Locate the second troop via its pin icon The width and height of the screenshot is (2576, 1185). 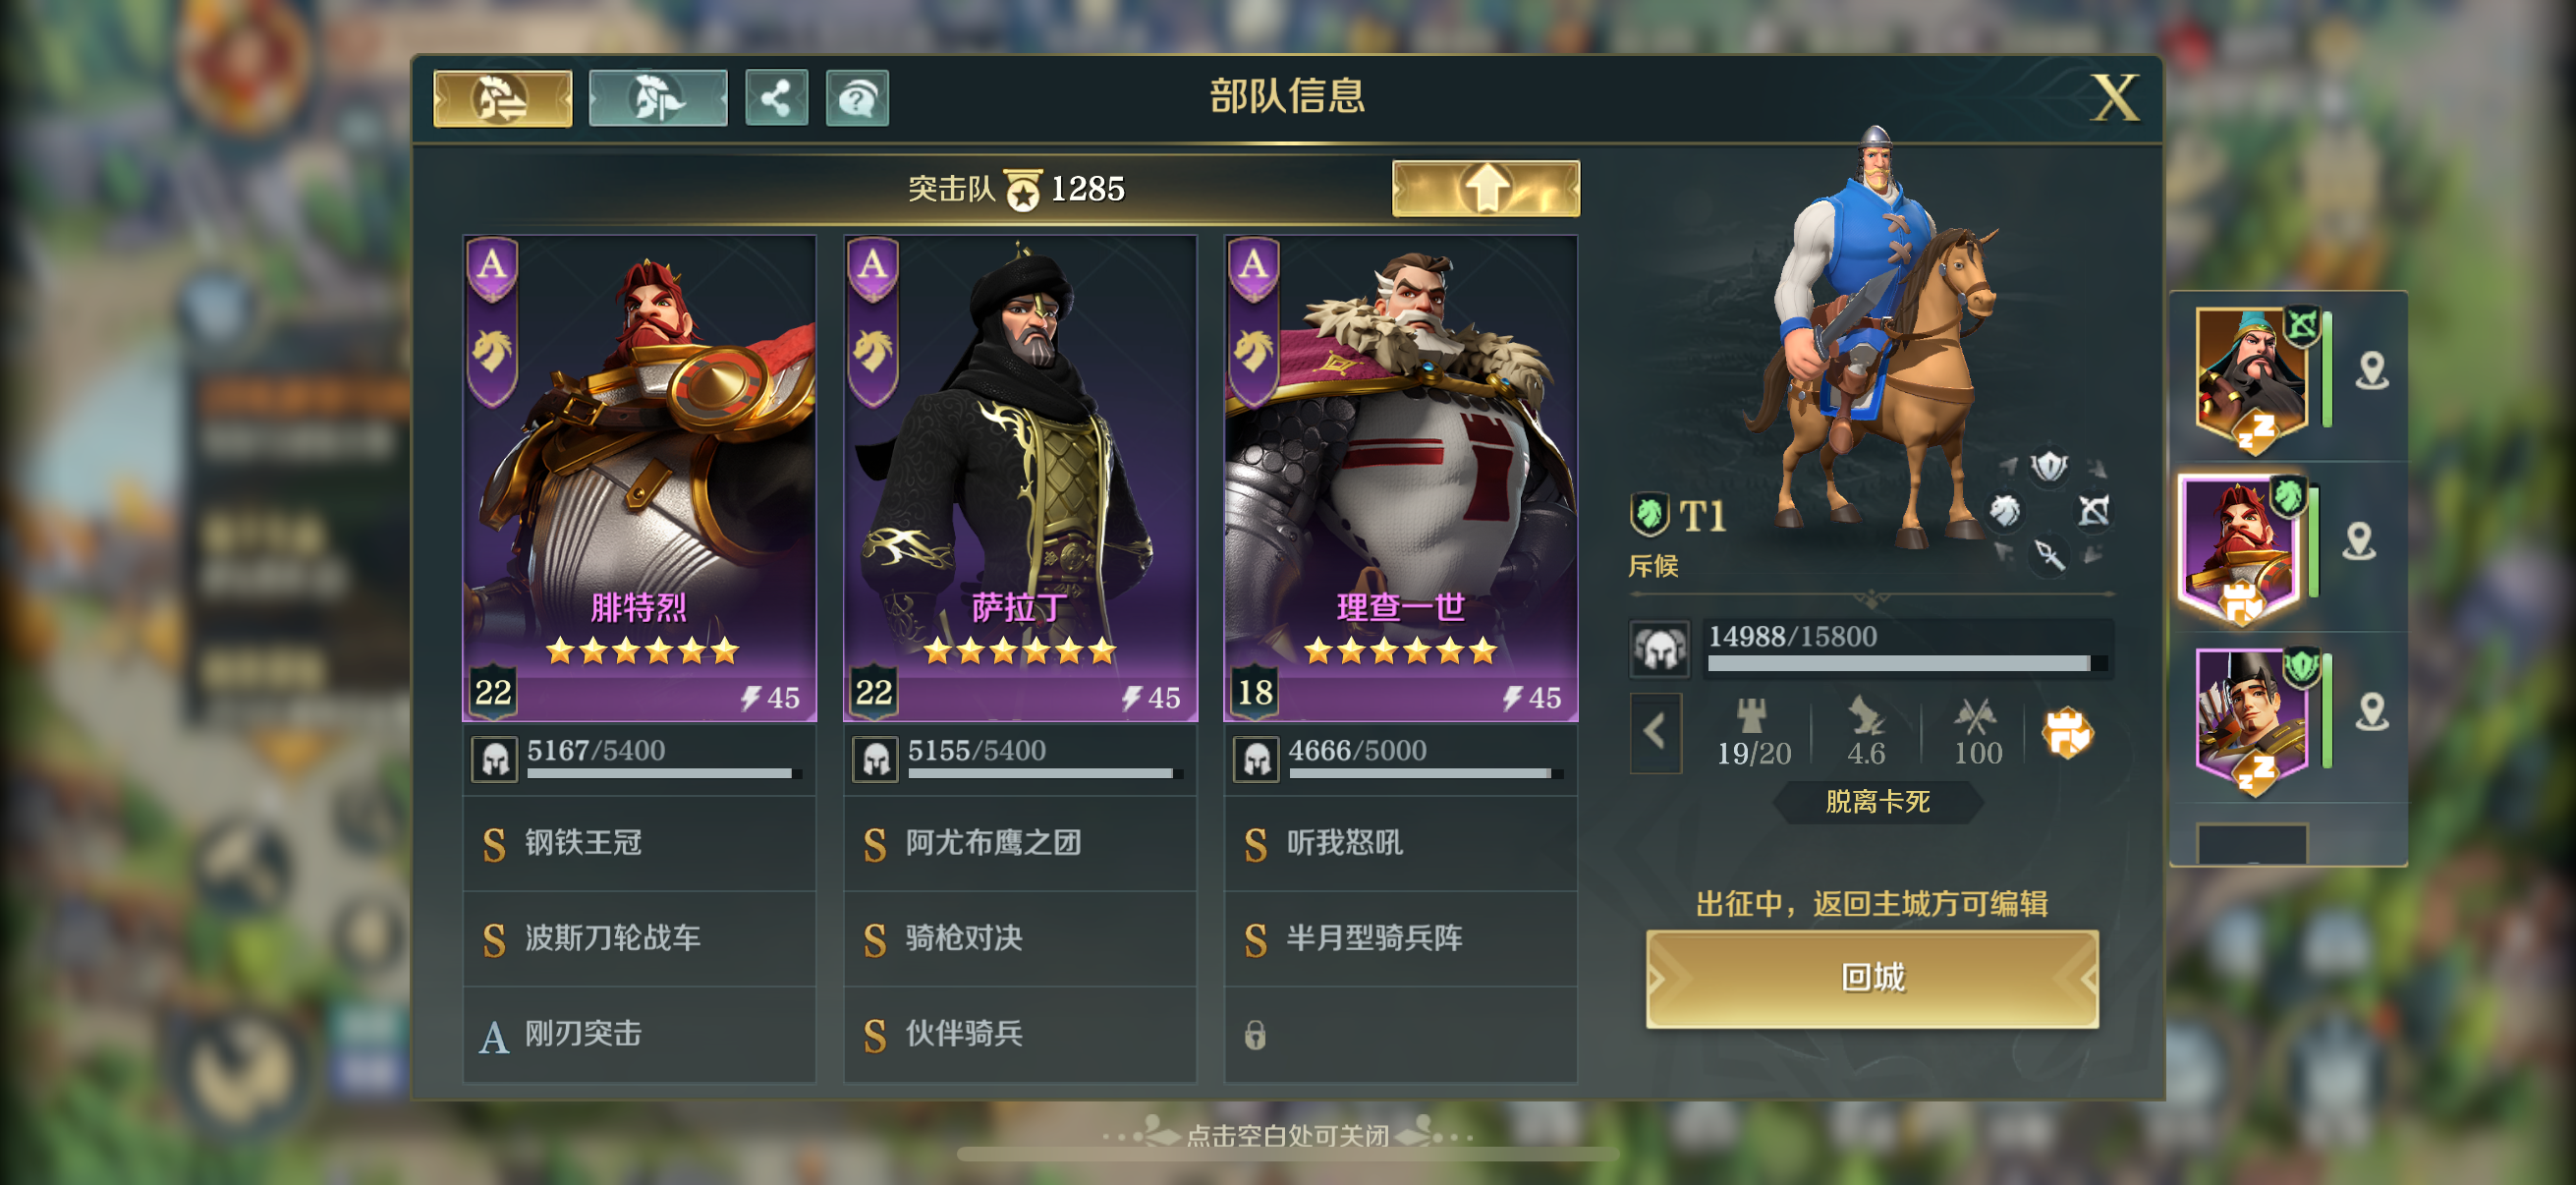click(2359, 541)
